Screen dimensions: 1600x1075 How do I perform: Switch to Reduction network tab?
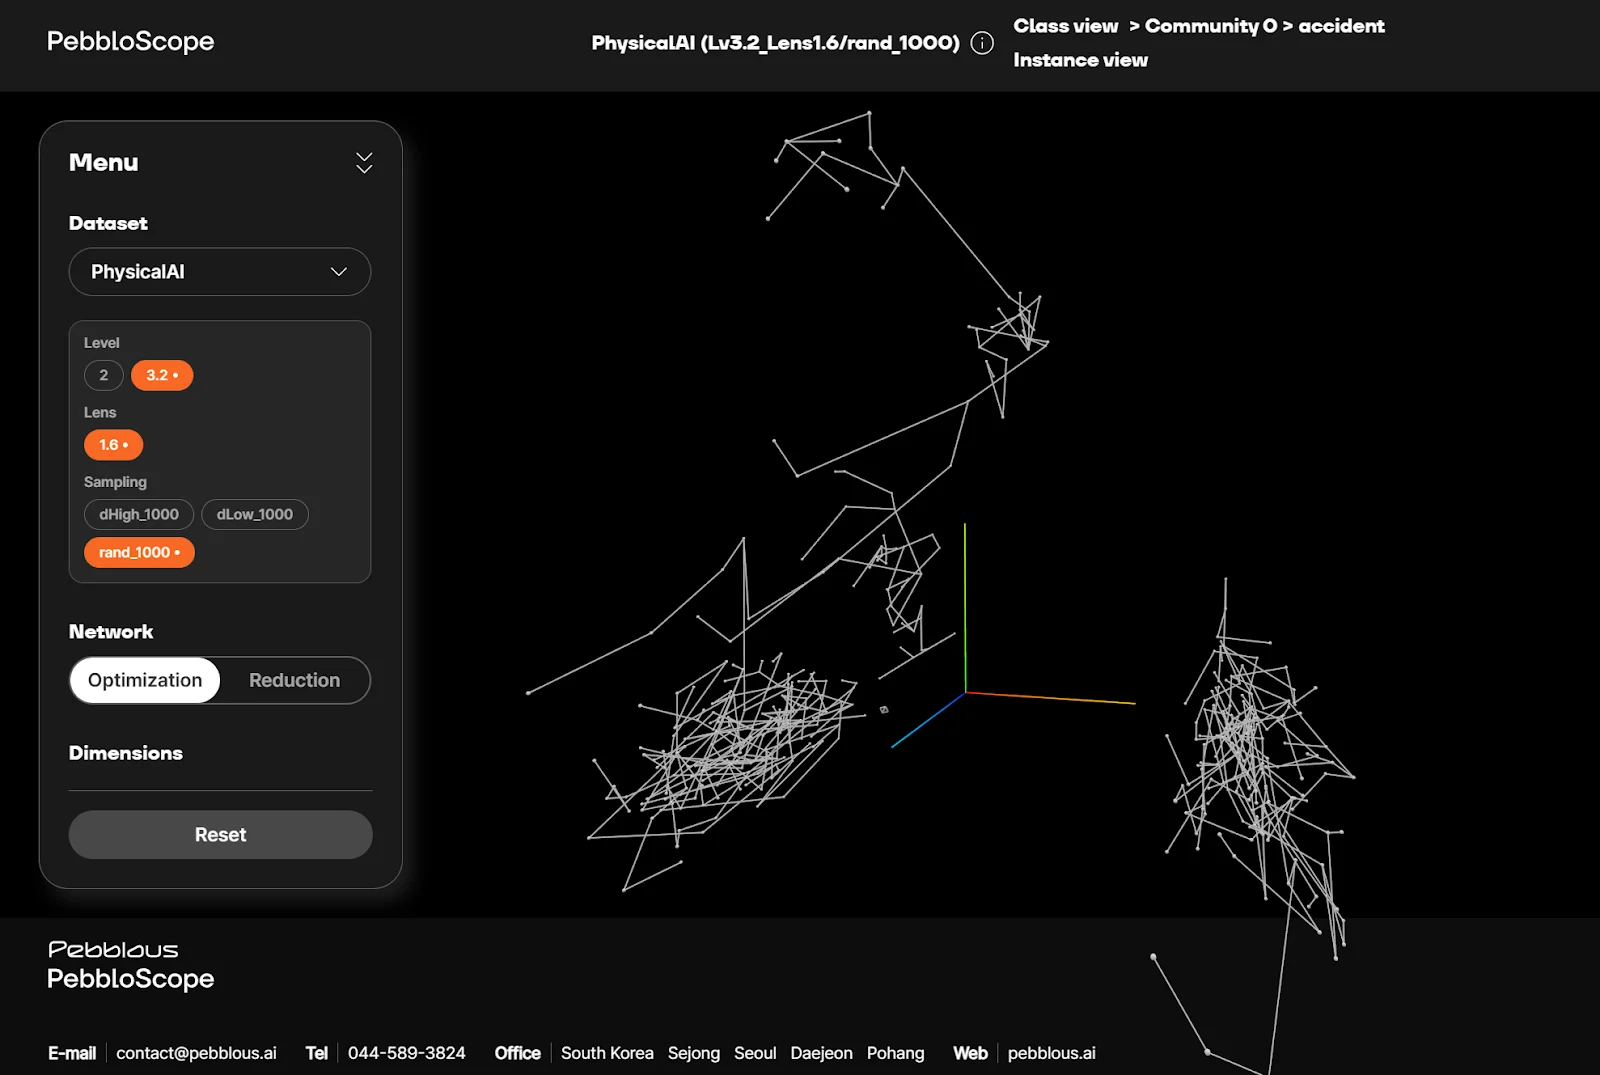click(294, 681)
